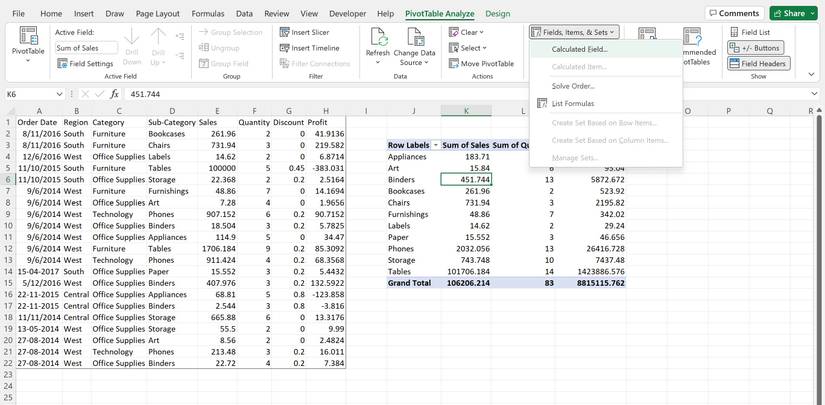Image resolution: width=825 pixels, height=405 pixels.
Task: Open Field Settings for active field
Action: tap(85, 63)
